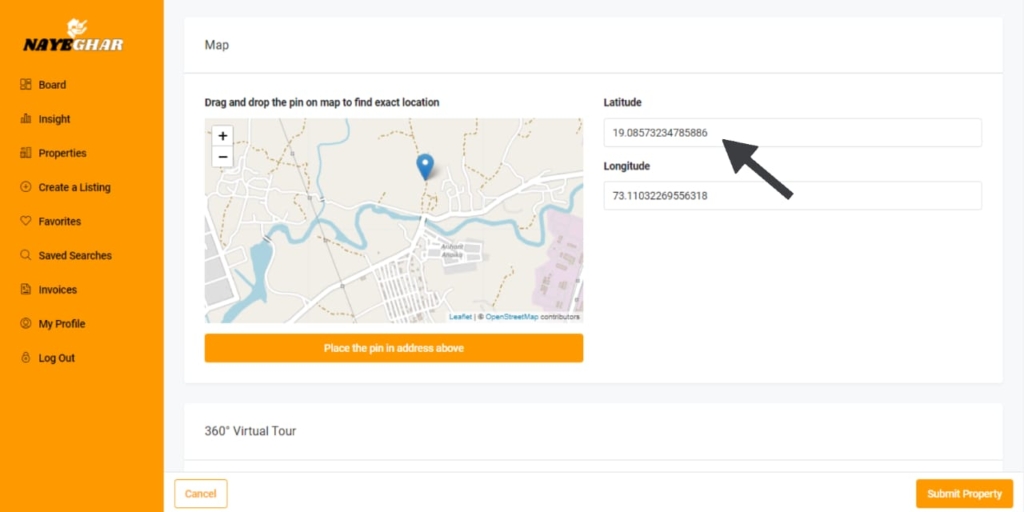The height and width of the screenshot is (512, 1024).
Task: Click into the Latitude input field
Action: pos(792,132)
